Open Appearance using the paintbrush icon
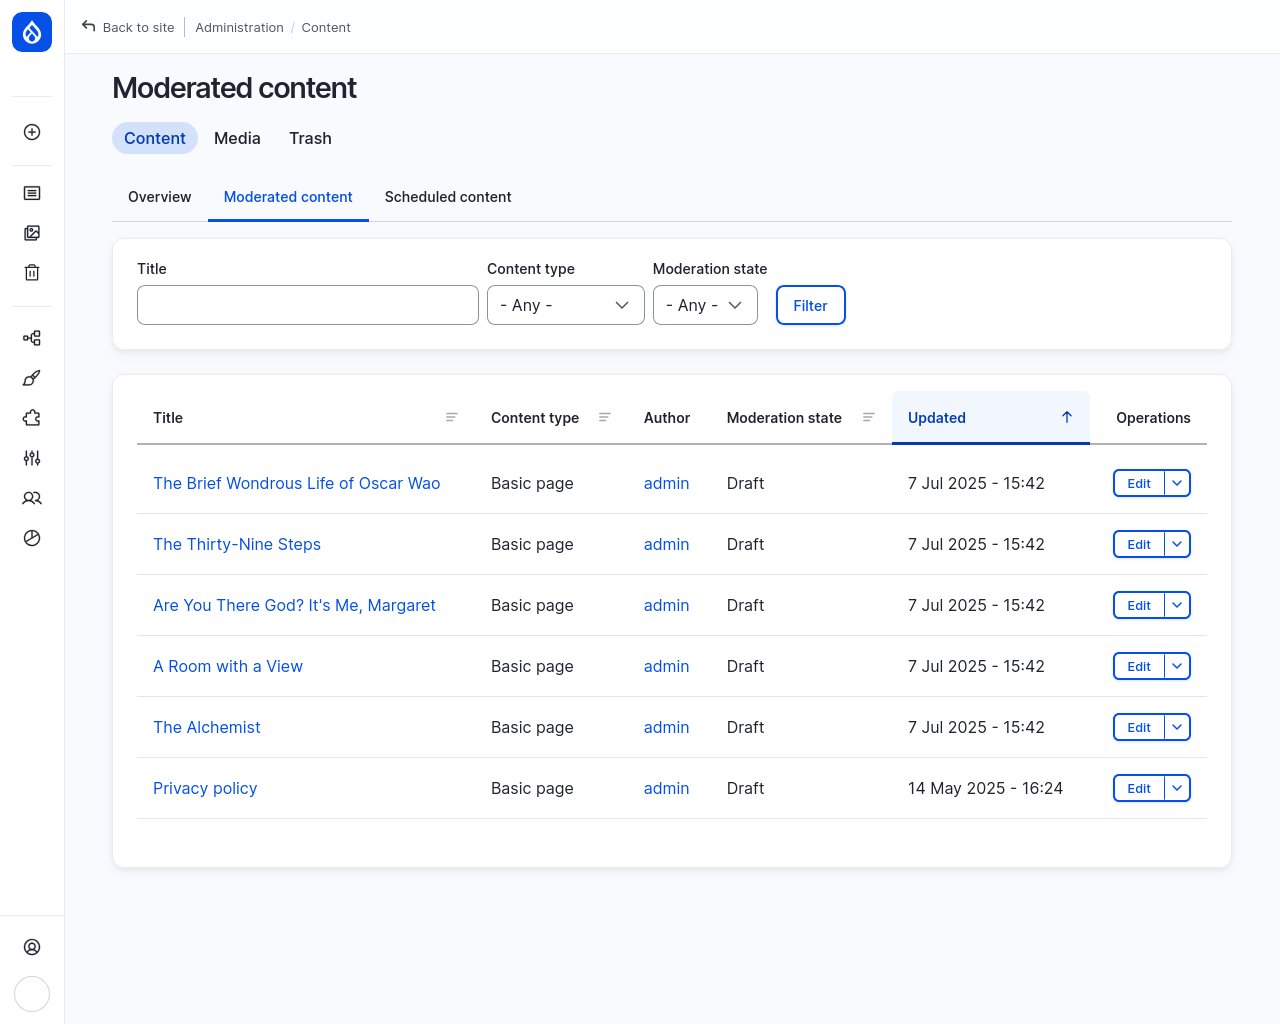The image size is (1280, 1024). point(31,378)
